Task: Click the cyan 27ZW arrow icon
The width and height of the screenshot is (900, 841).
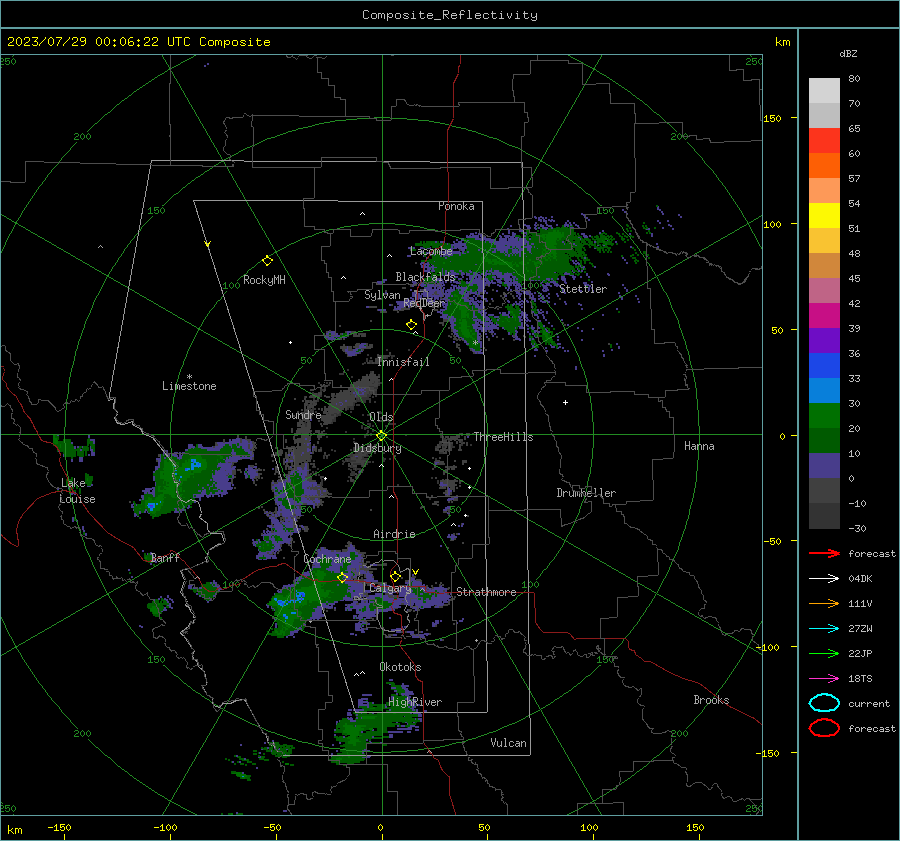Action: pyautogui.click(x=824, y=628)
